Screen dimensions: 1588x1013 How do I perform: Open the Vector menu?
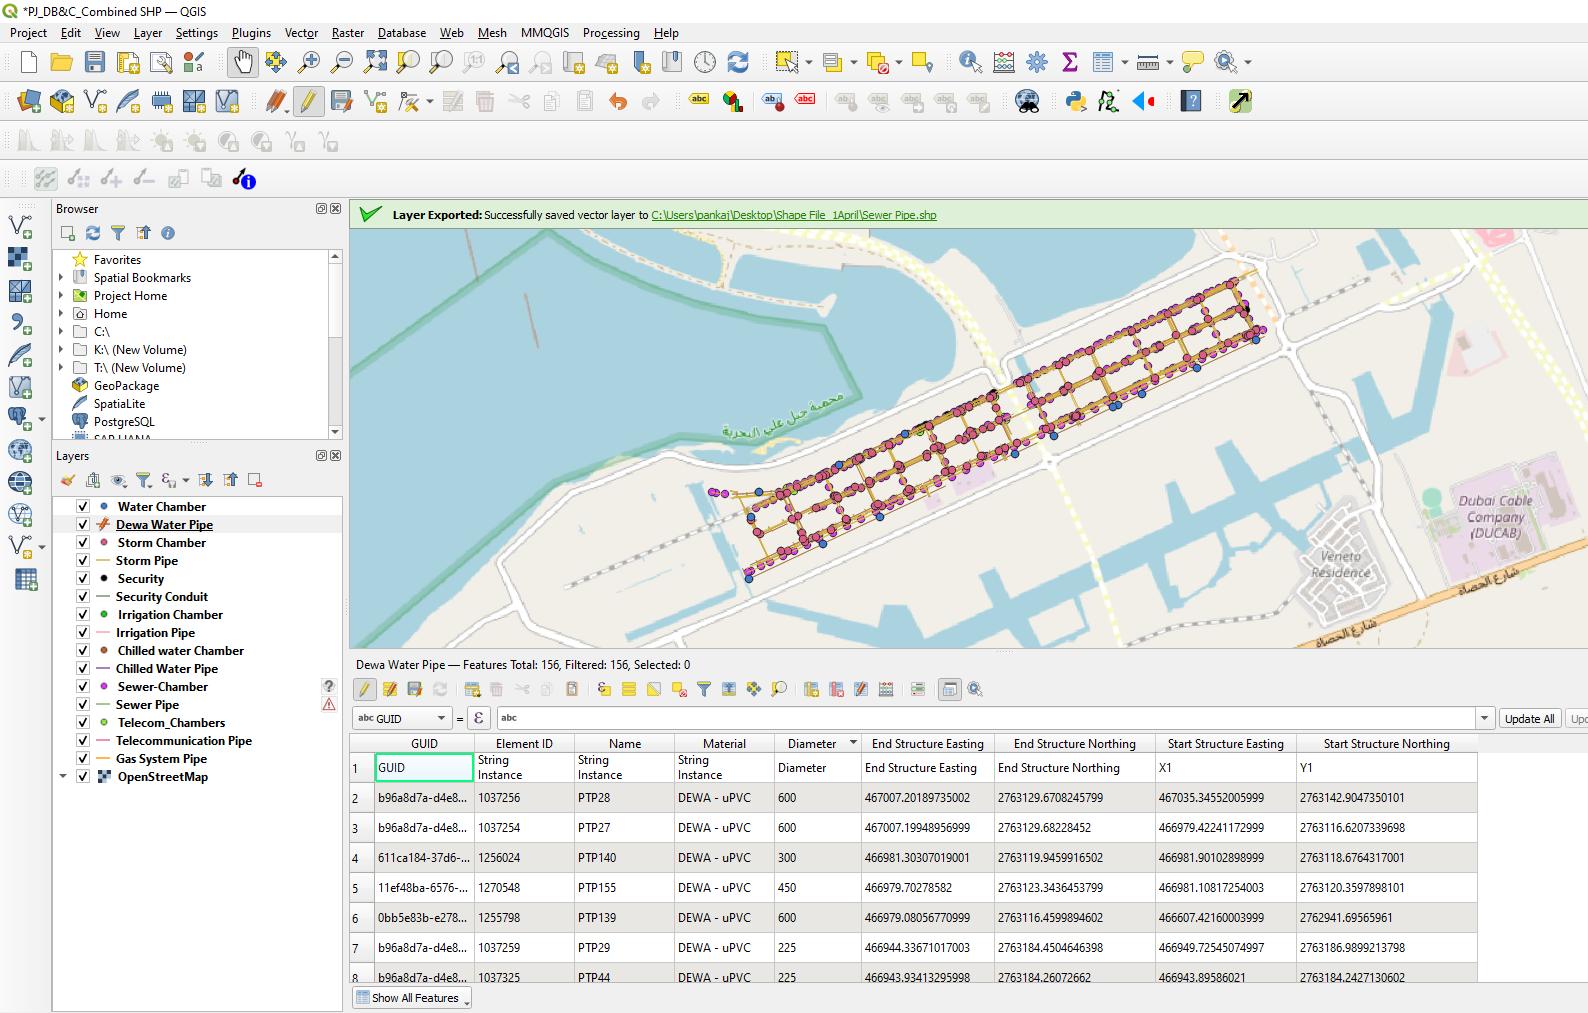point(301,33)
